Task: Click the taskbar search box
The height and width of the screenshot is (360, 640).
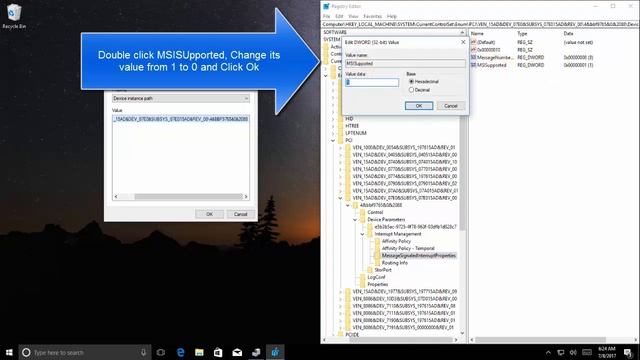Action: pyautogui.click(x=84, y=352)
